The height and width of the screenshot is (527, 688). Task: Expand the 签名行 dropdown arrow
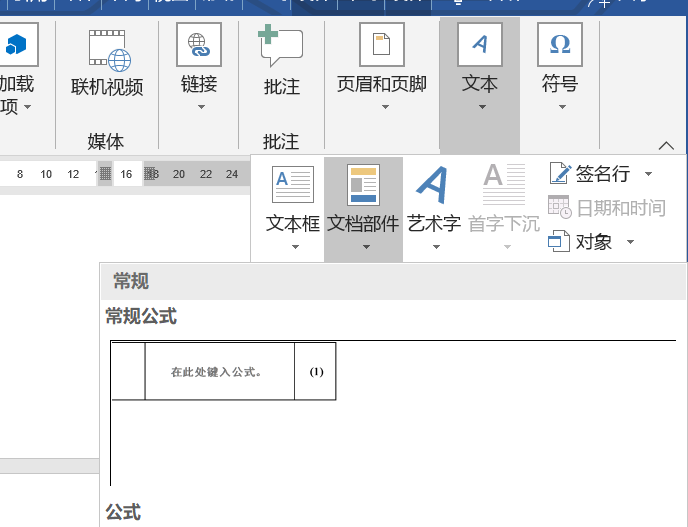648,174
